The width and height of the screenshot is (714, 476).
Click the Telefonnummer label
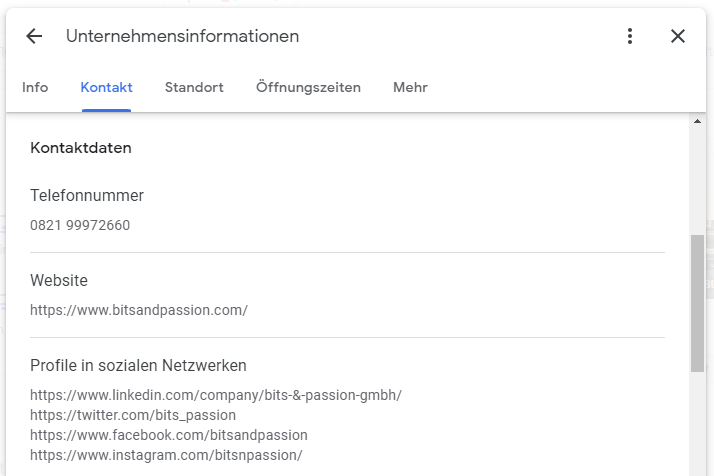click(x=87, y=195)
